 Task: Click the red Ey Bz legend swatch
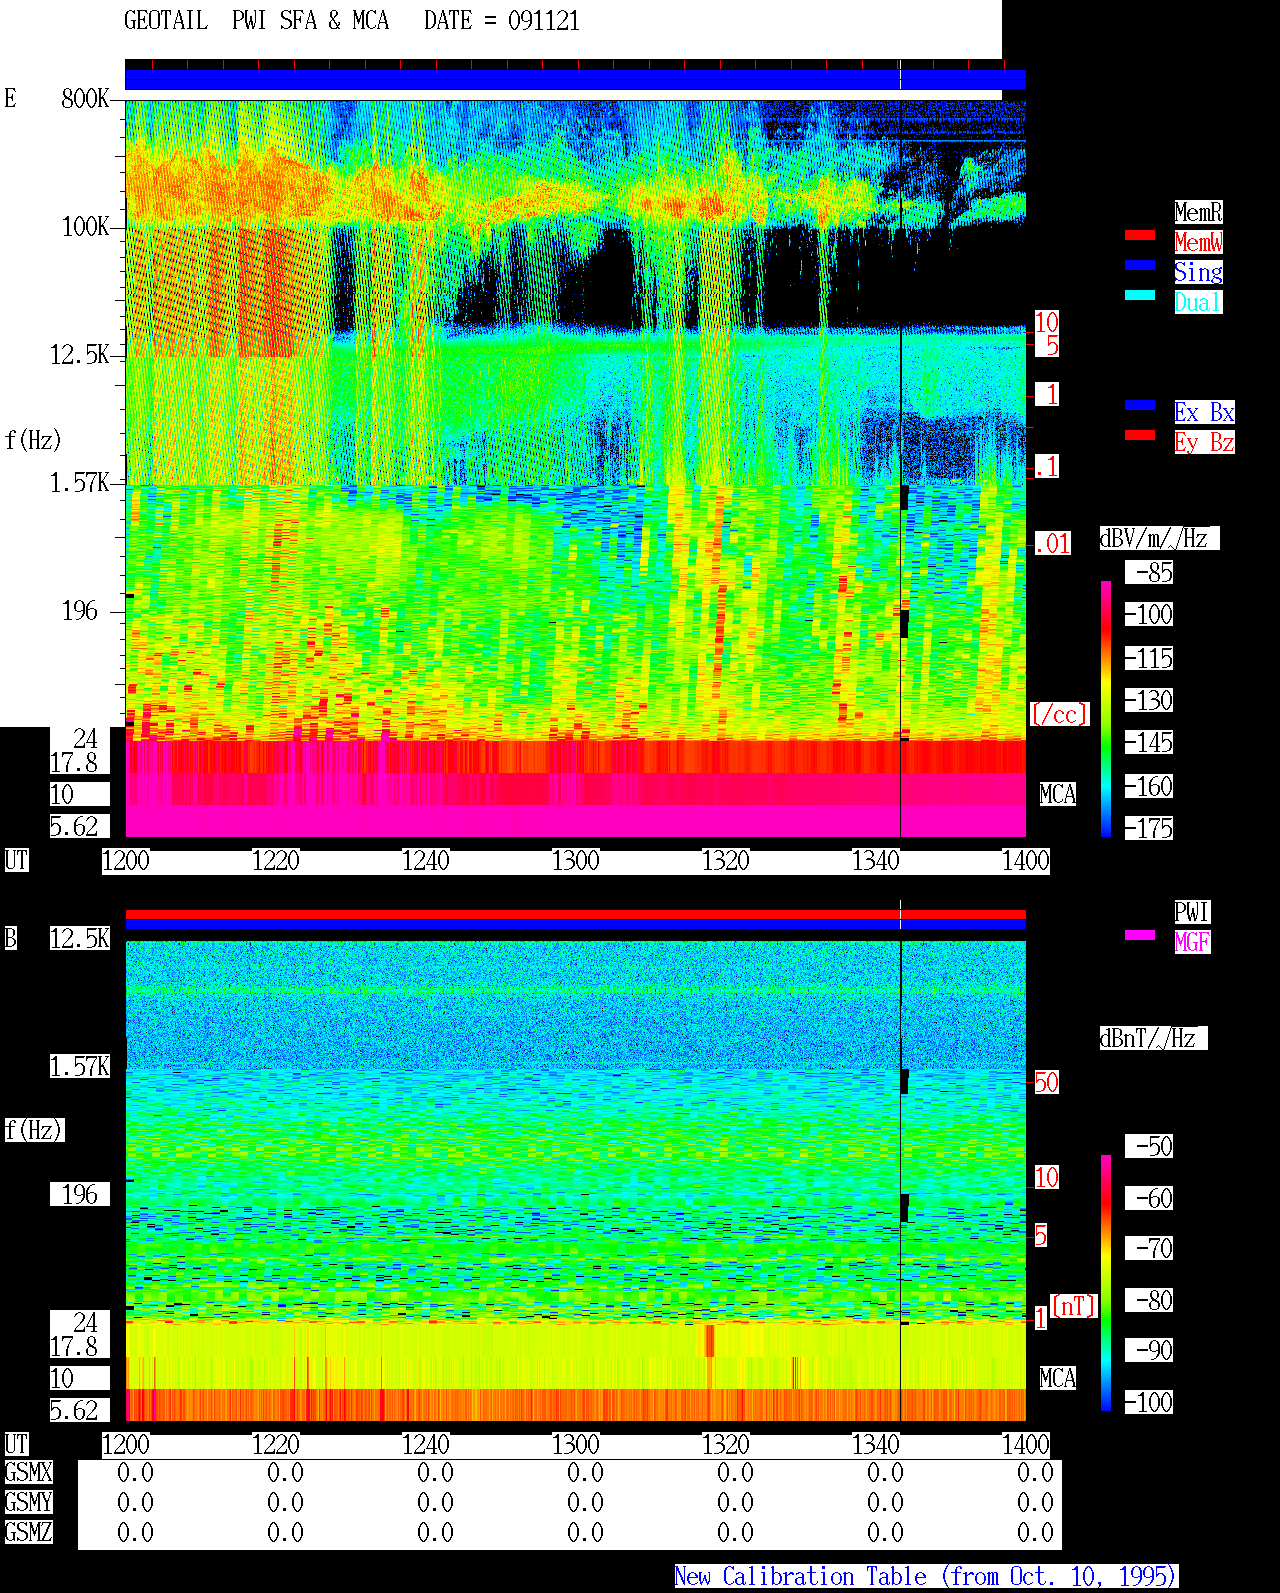pos(1140,435)
